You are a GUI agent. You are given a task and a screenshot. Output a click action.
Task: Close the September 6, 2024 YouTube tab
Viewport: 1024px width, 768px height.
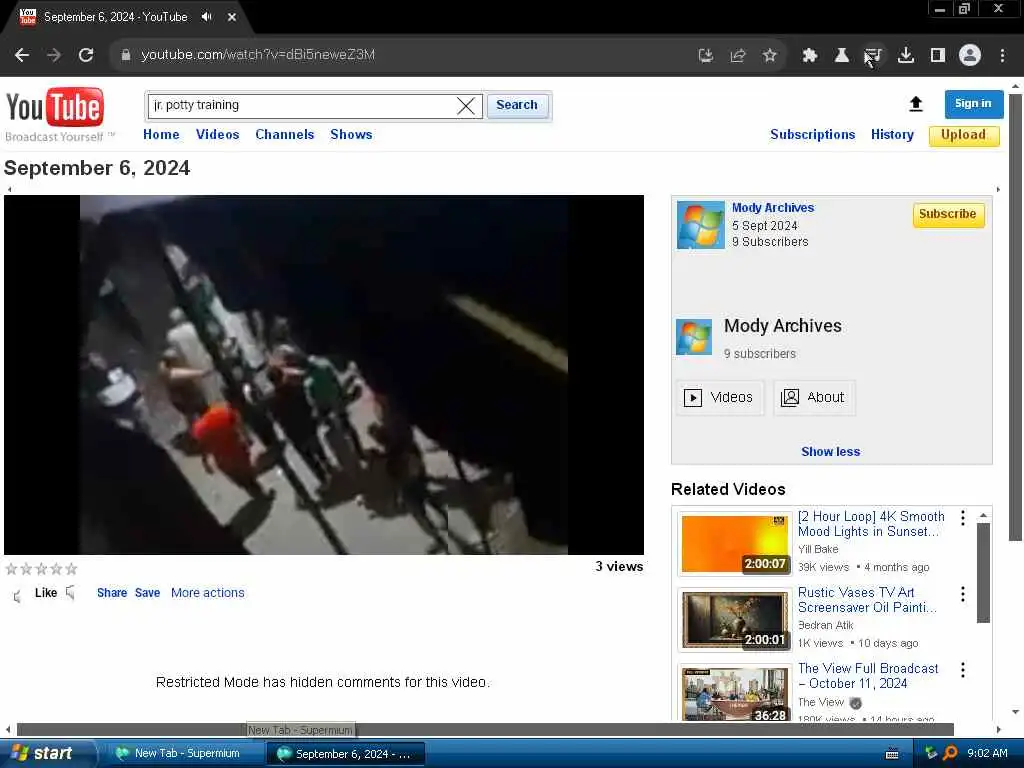[232, 17]
